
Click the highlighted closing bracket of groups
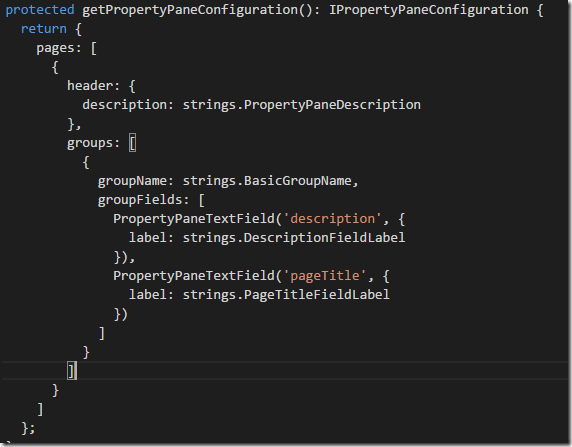click(x=72, y=371)
